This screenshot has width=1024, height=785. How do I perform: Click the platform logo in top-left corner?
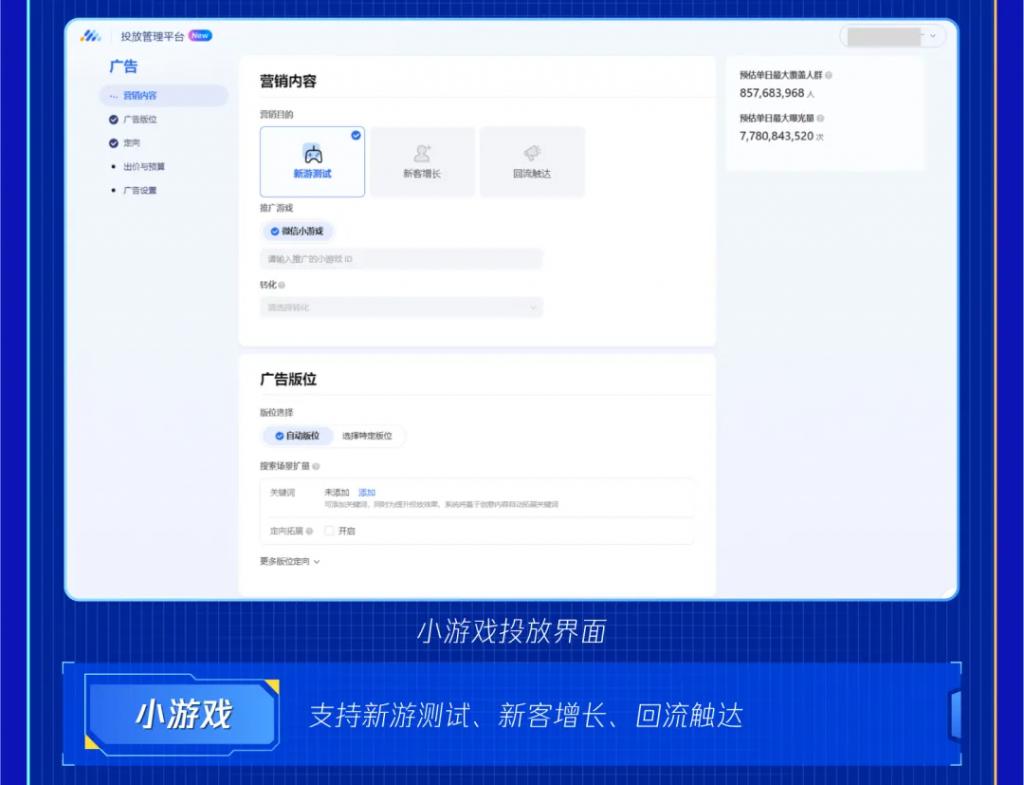point(91,36)
